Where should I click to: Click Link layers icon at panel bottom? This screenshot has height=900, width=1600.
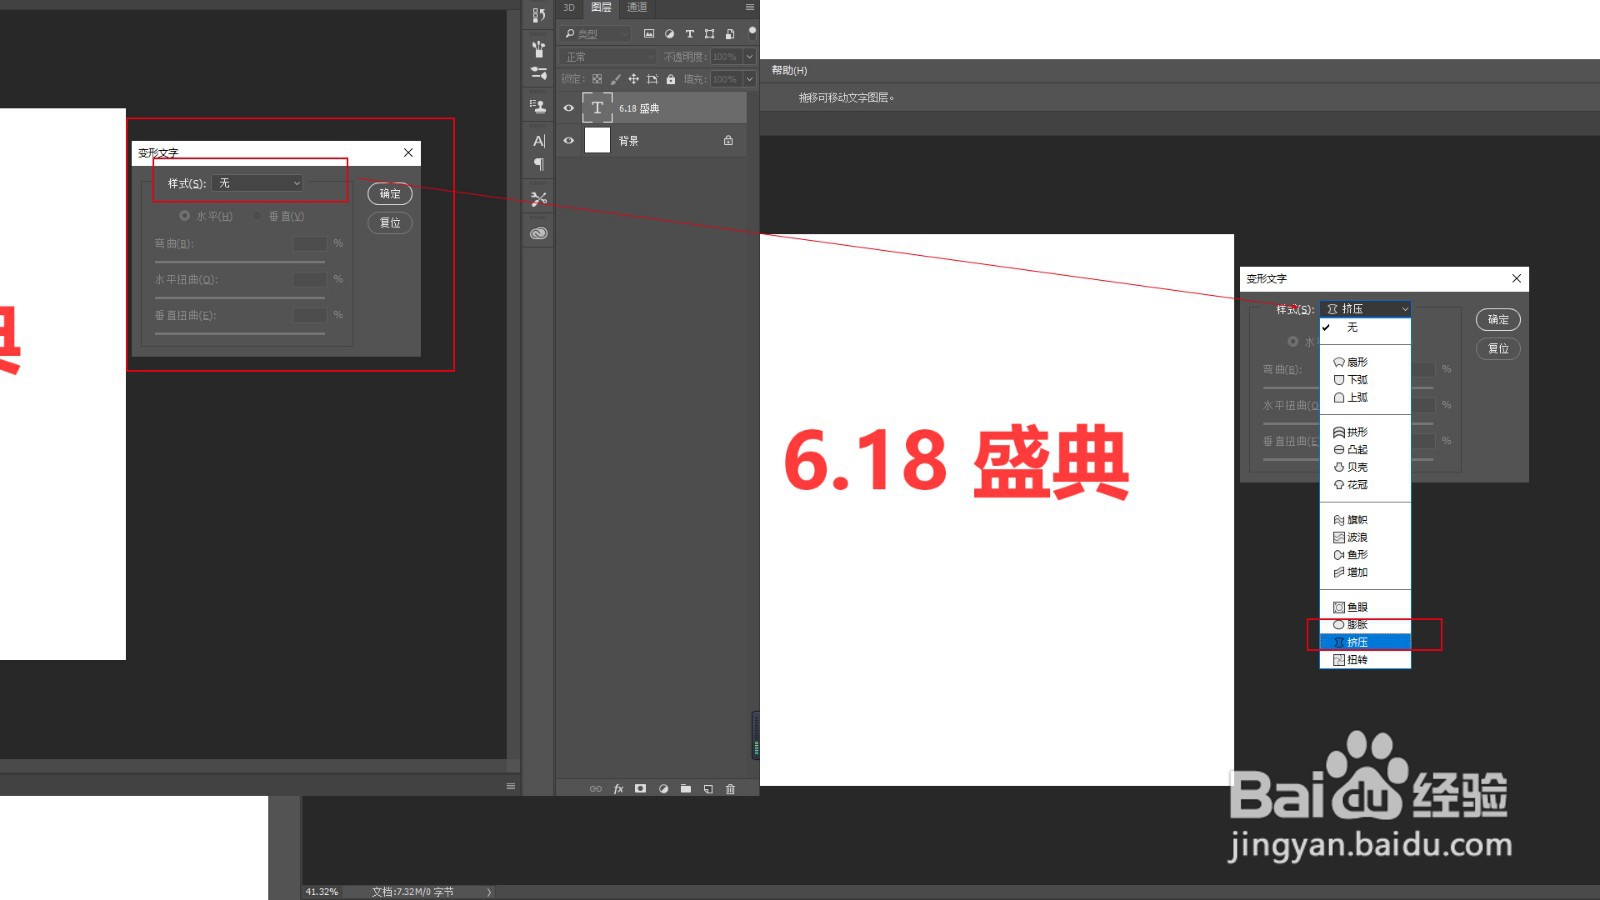[x=596, y=789]
